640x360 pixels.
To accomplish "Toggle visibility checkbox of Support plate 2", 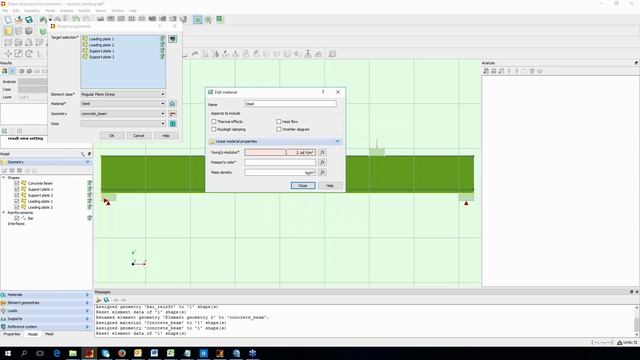I will click(x=17, y=195).
